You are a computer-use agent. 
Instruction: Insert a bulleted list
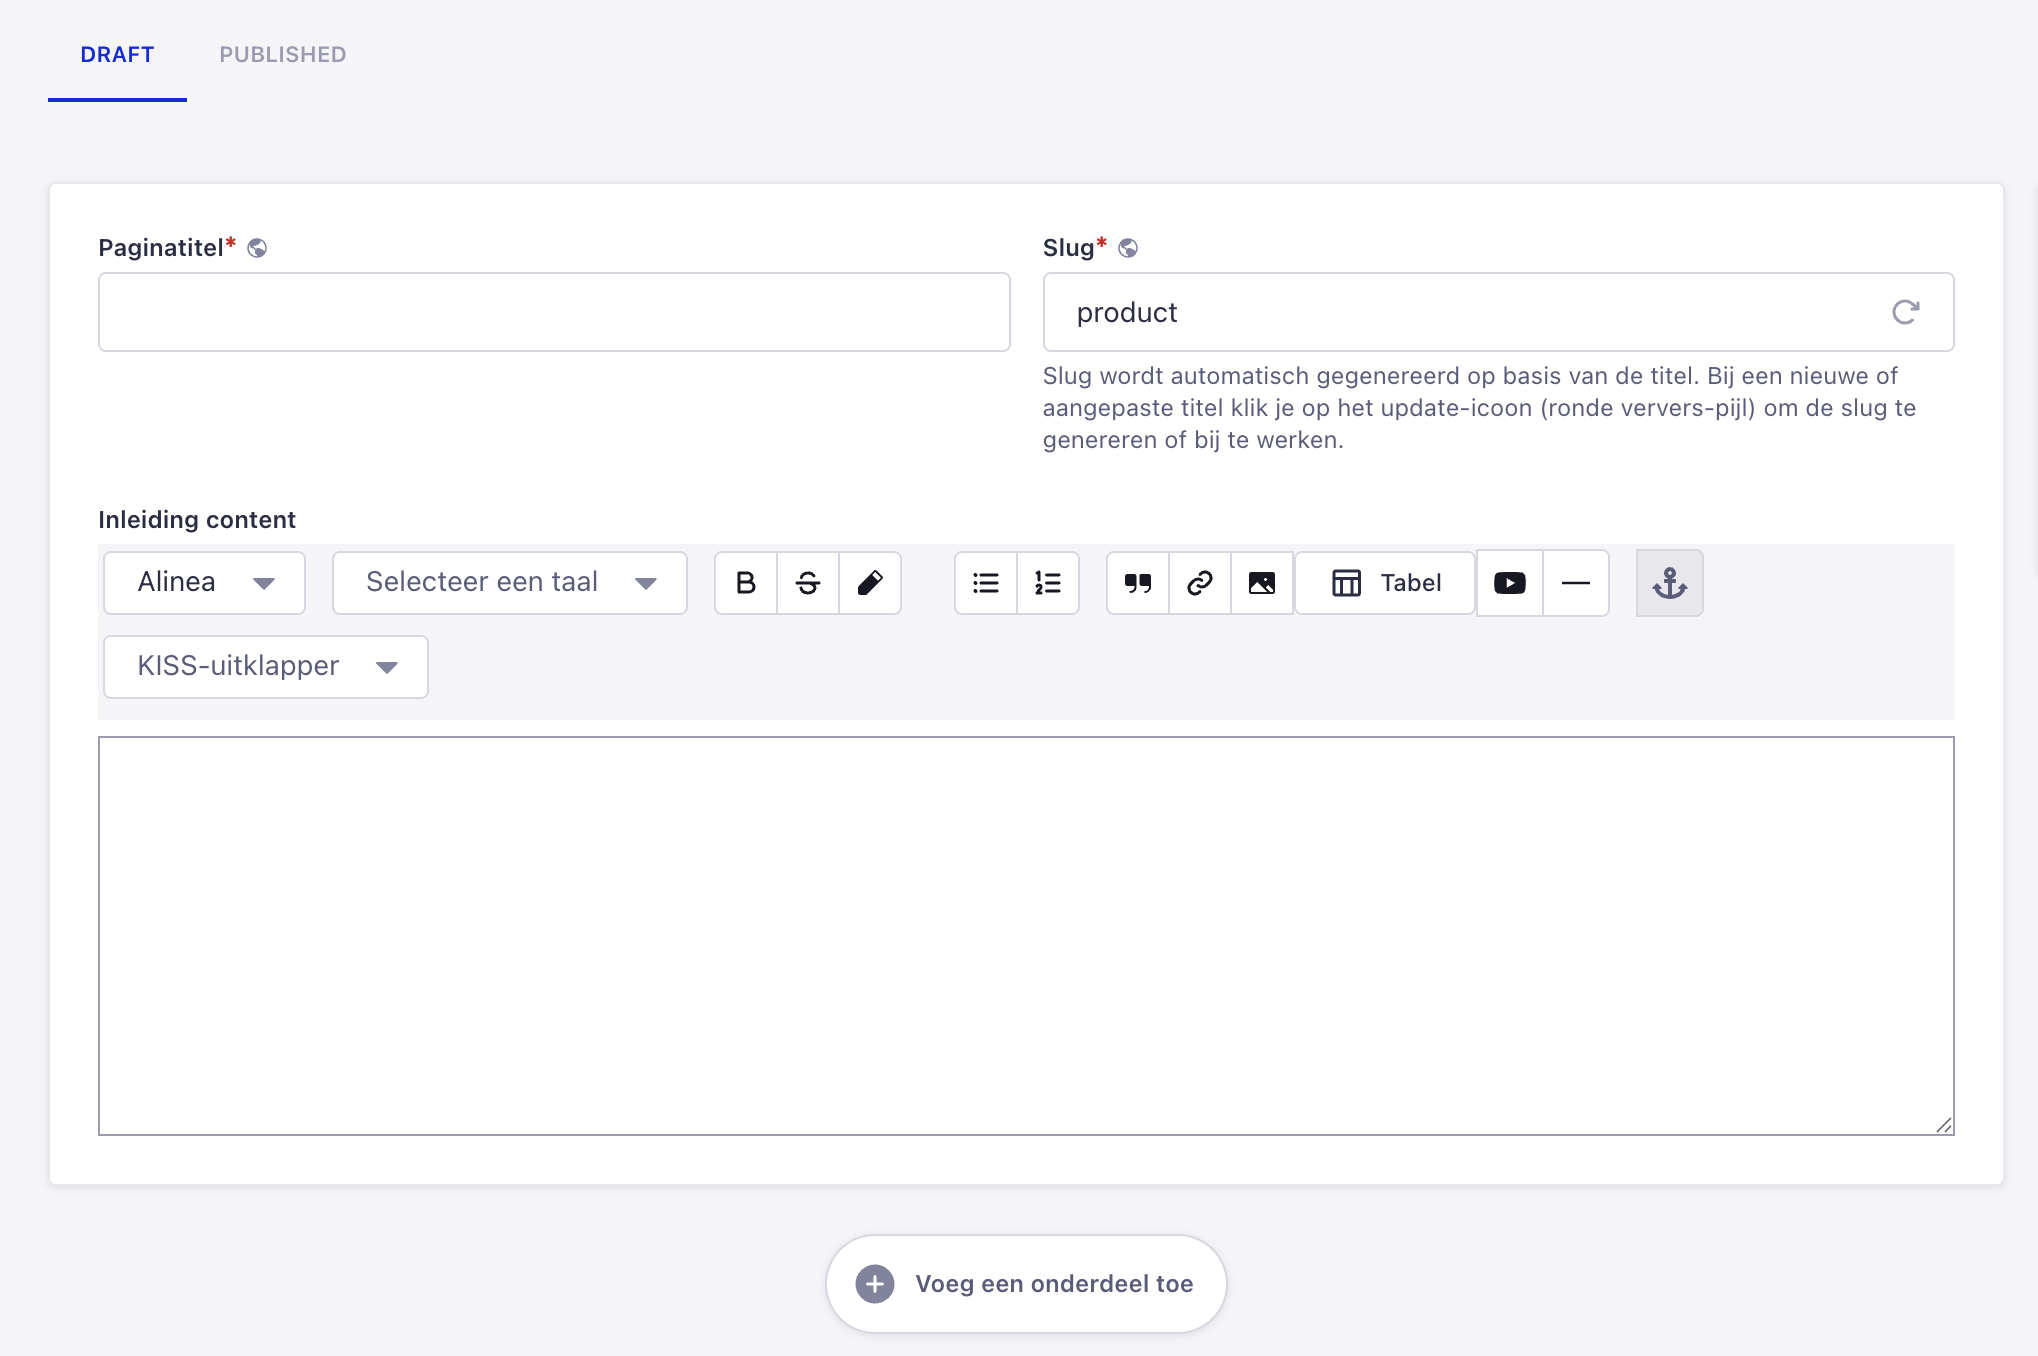[986, 583]
